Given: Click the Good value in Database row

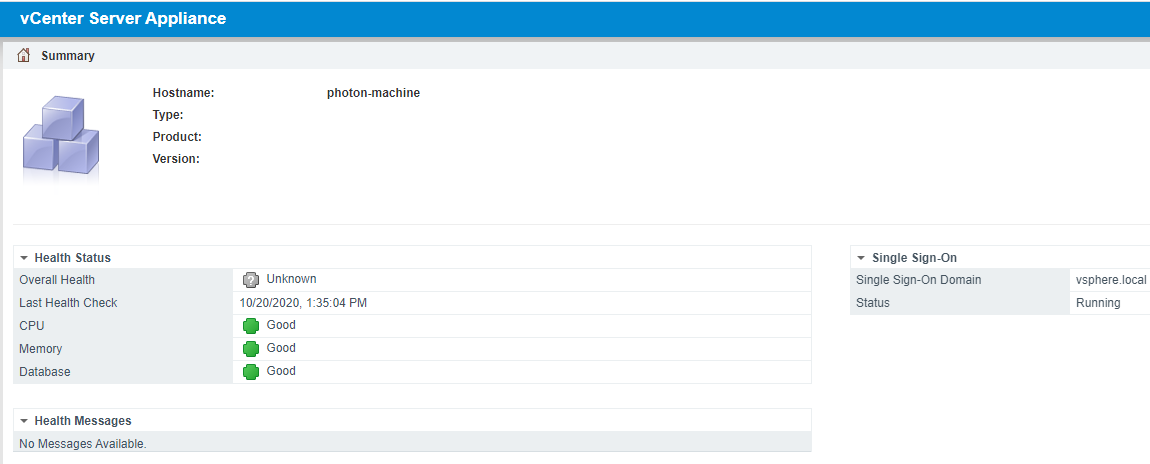Looking at the screenshot, I should click(282, 371).
